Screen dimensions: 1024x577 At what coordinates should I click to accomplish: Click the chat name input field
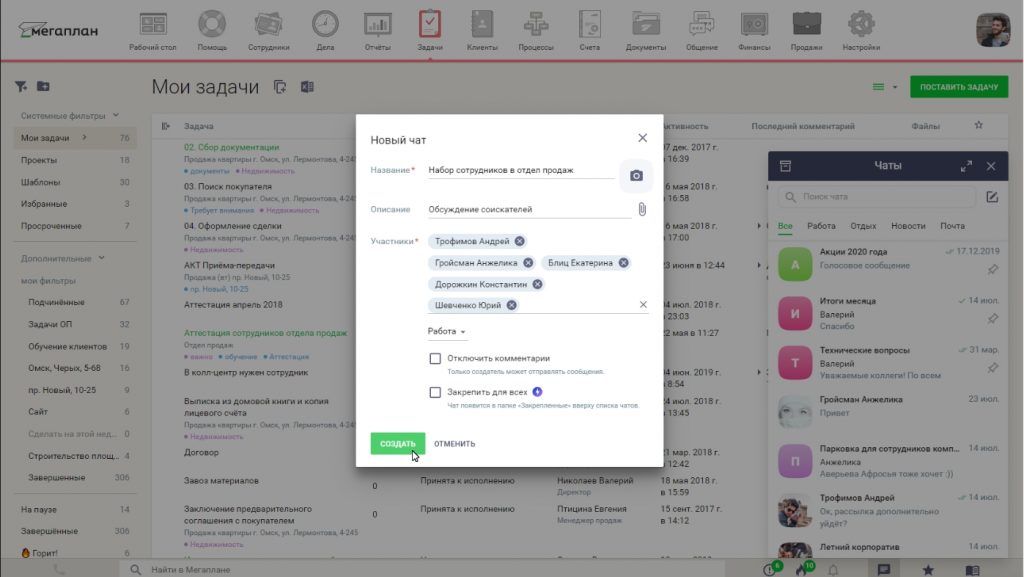coord(520,170)
